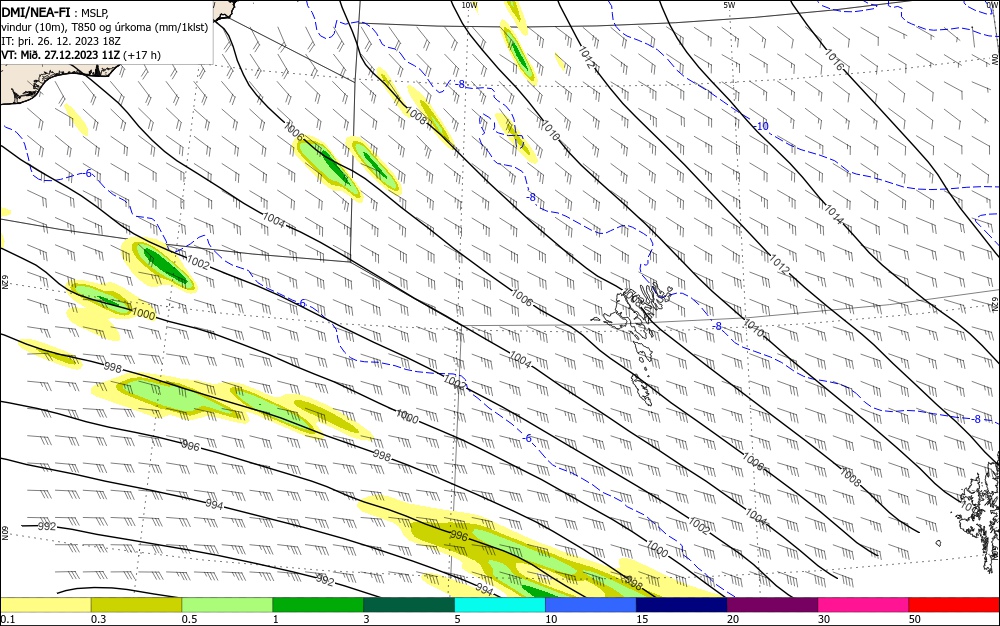The height and width of the screenshot is (626, 1000).
Task: Choose the navy 15–20 legend color band
Action: coord(682,605)
